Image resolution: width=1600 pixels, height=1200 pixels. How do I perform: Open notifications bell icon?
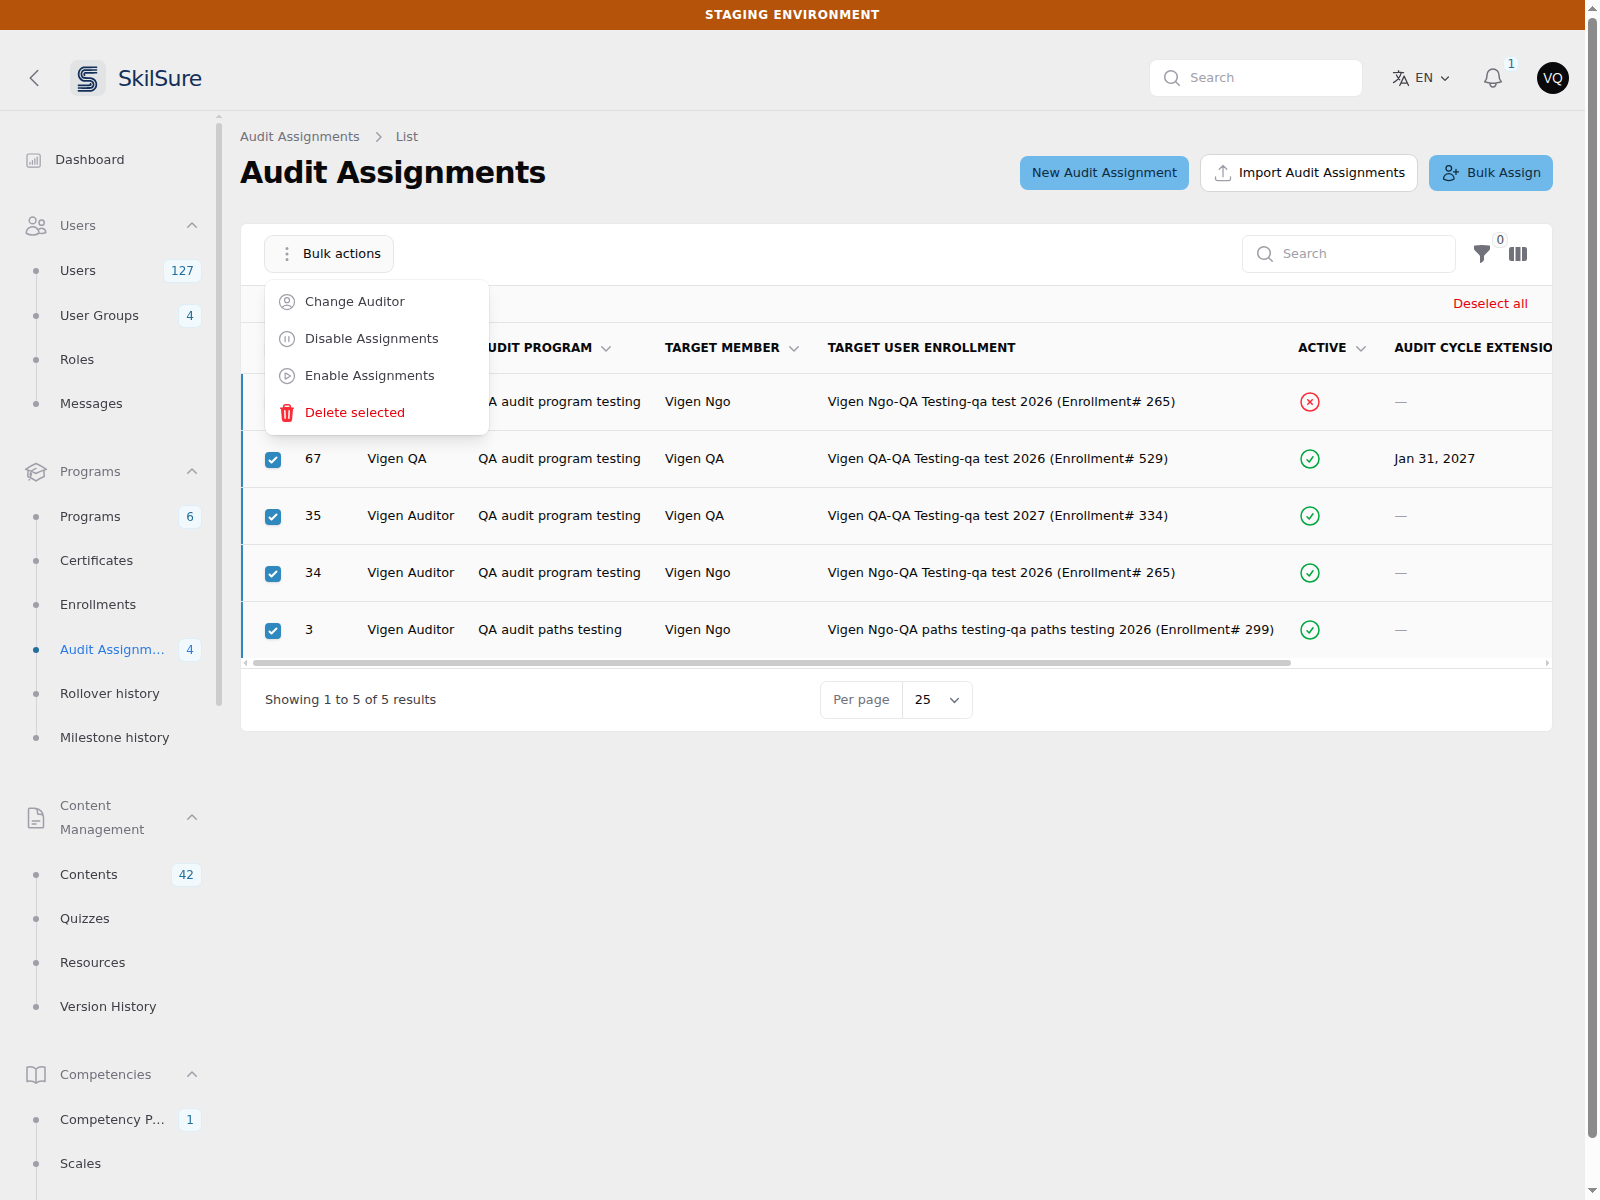pyautogui.click(x=1492, y=78)
